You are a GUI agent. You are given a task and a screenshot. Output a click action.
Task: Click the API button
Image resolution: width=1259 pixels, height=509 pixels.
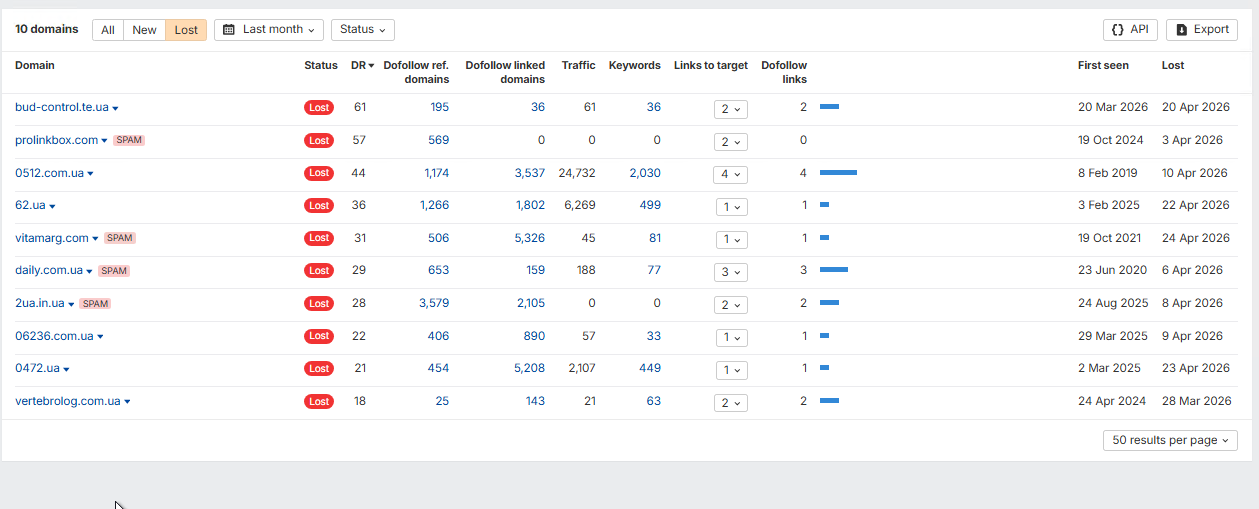point(1130,30)
